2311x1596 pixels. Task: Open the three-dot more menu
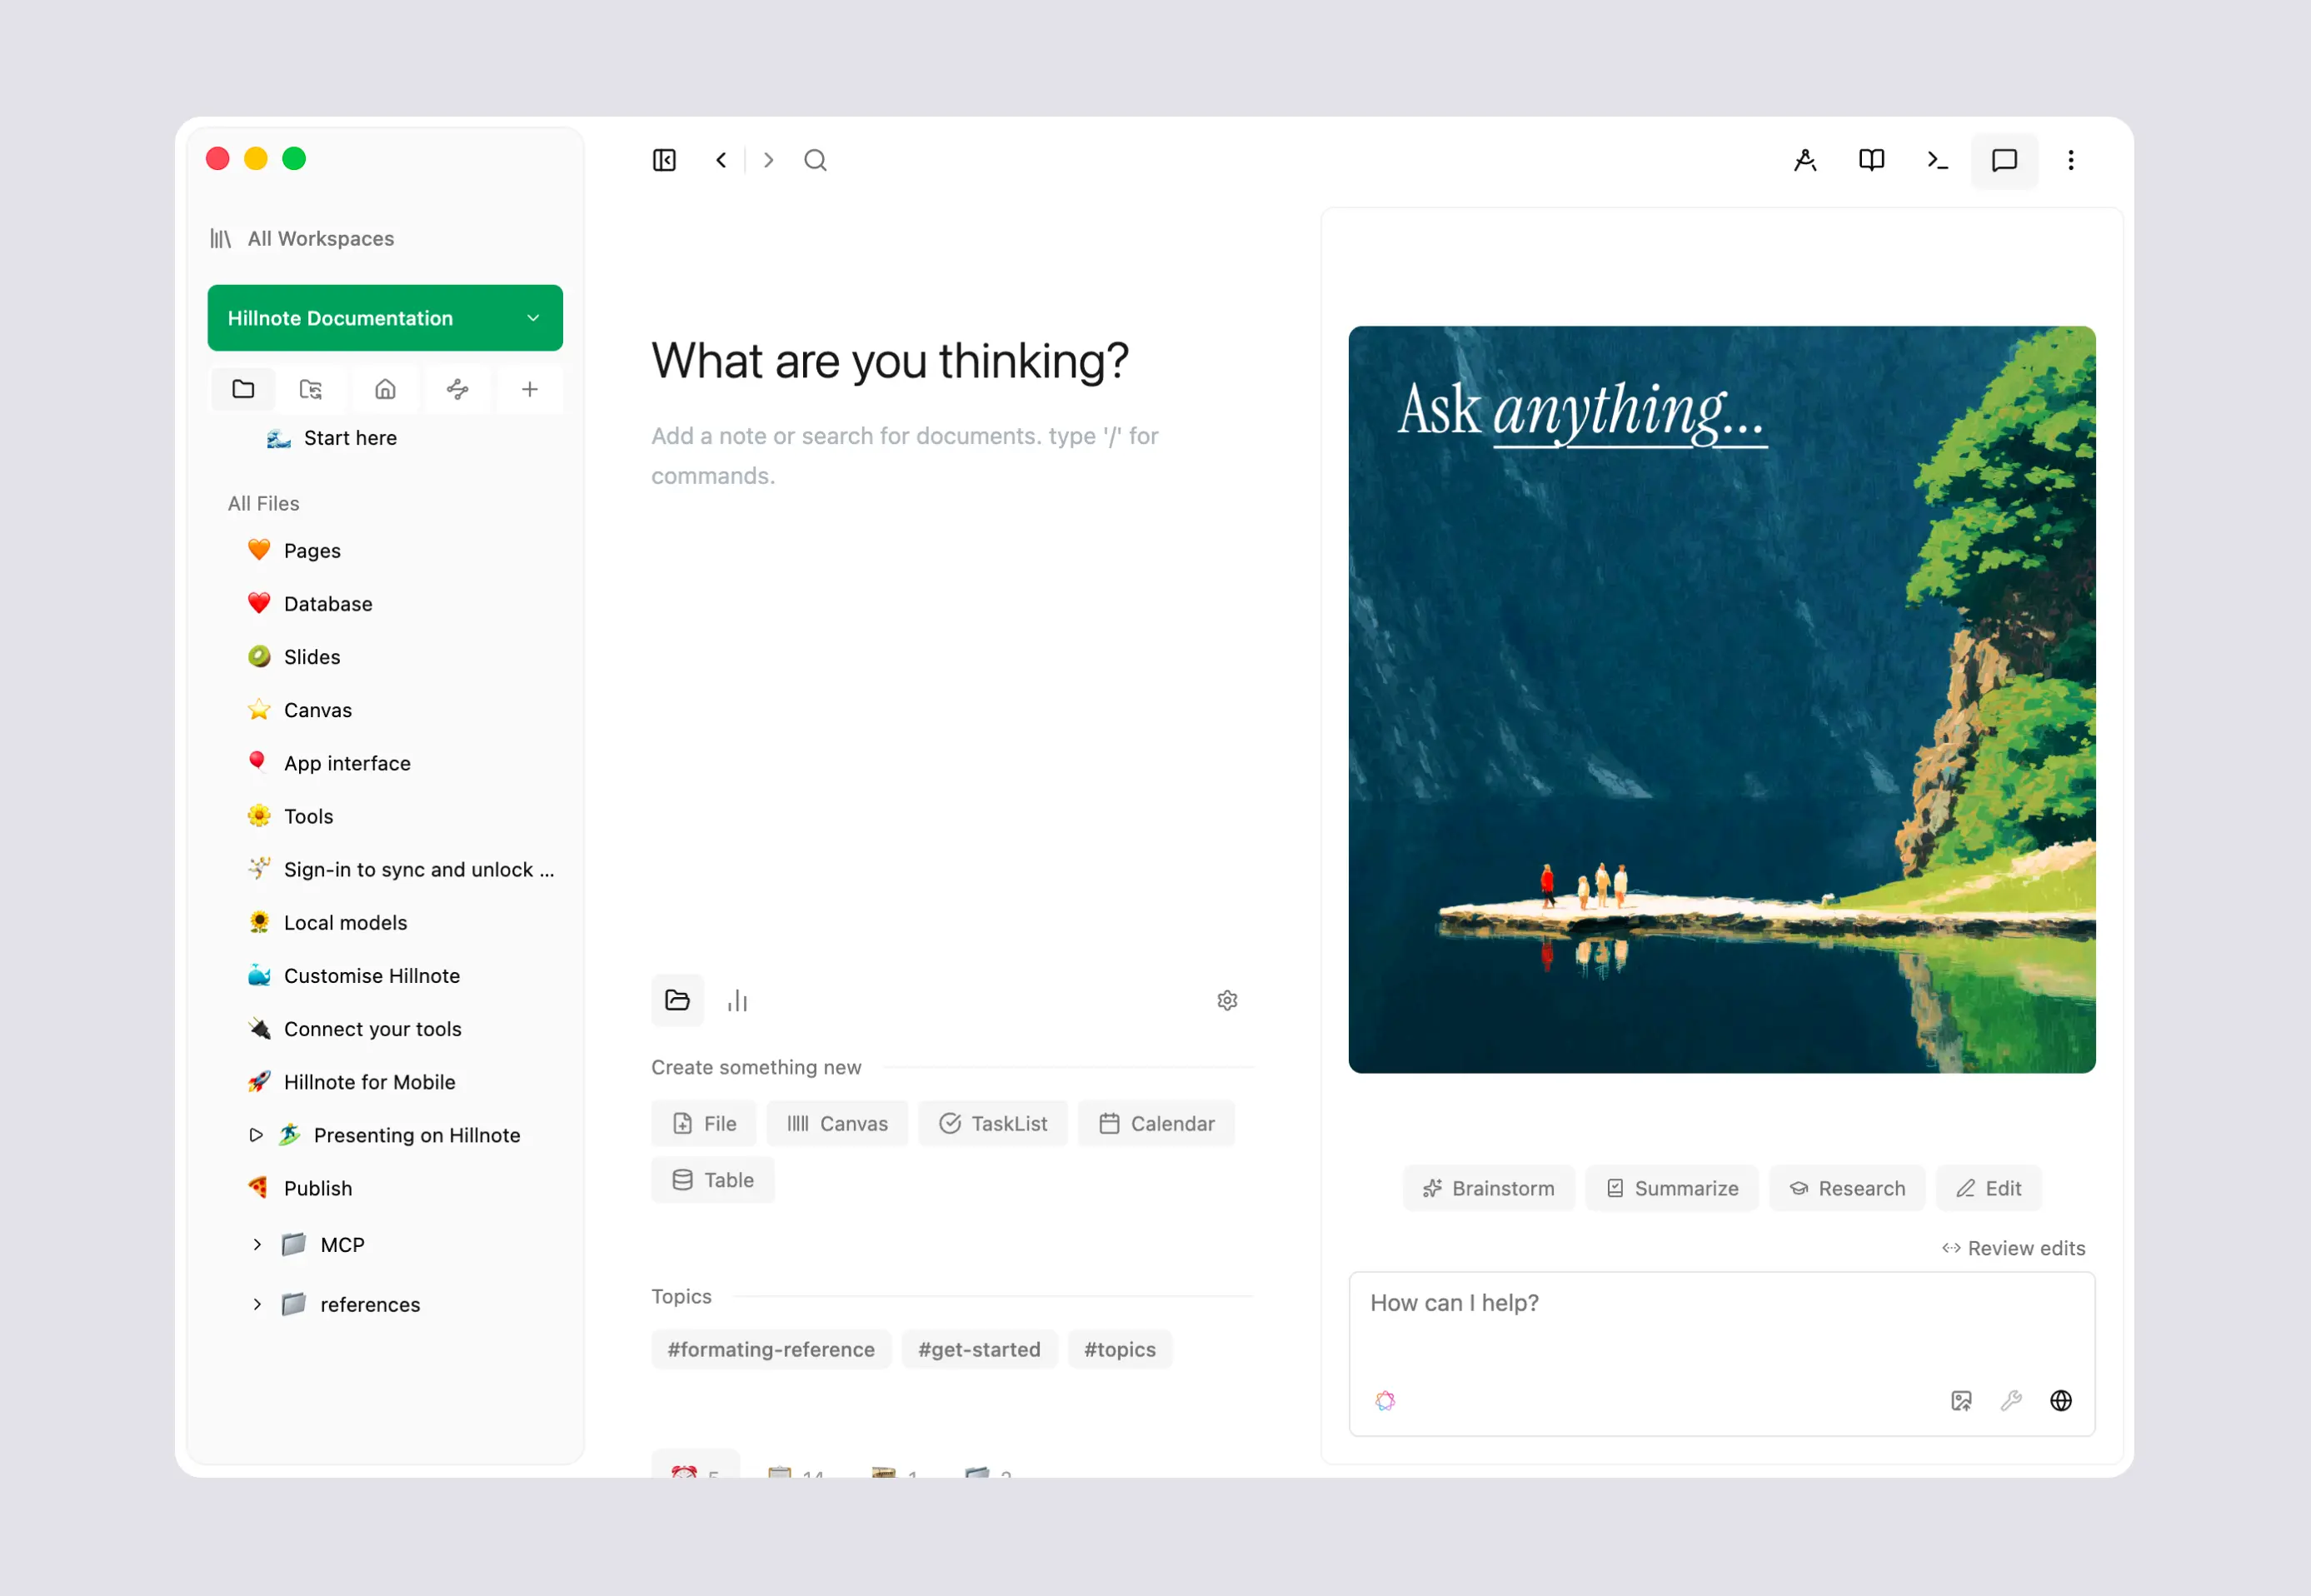pos(2071,160)
